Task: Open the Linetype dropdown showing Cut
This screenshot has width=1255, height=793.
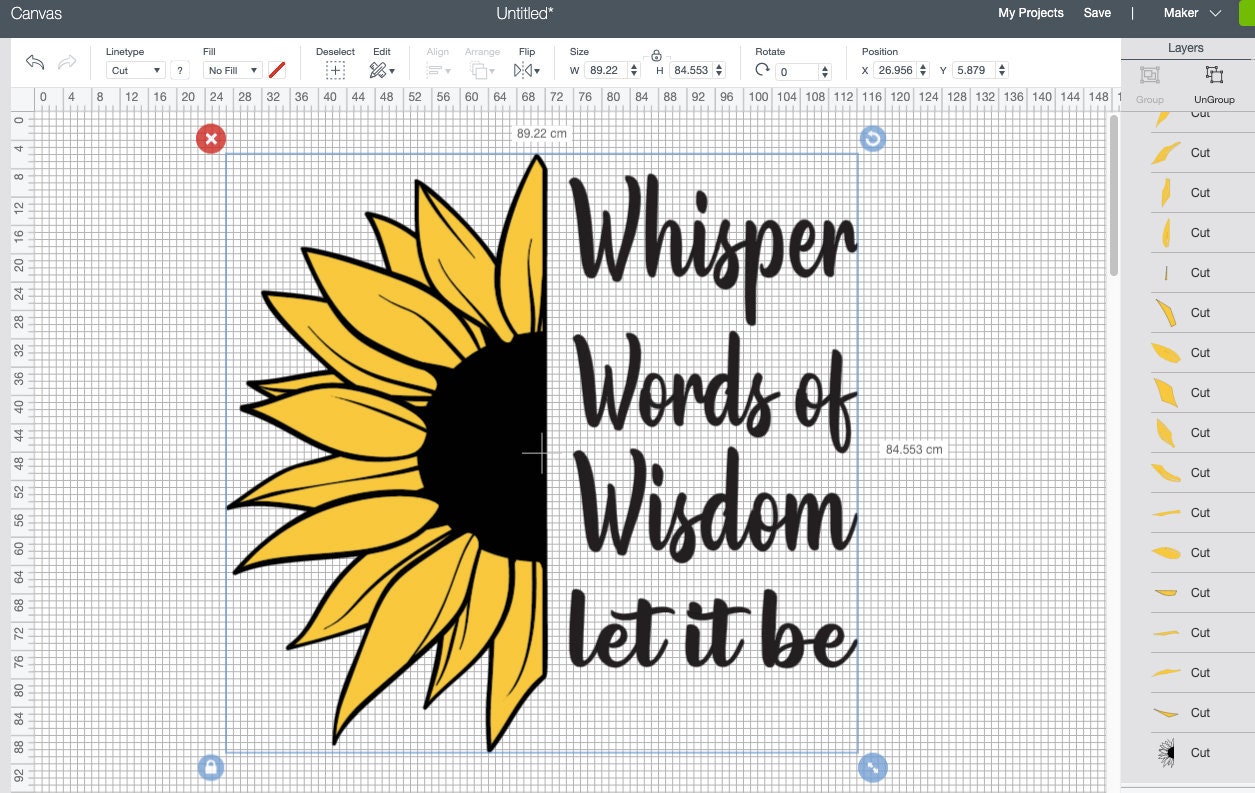Action: click(x=135, y=70)
